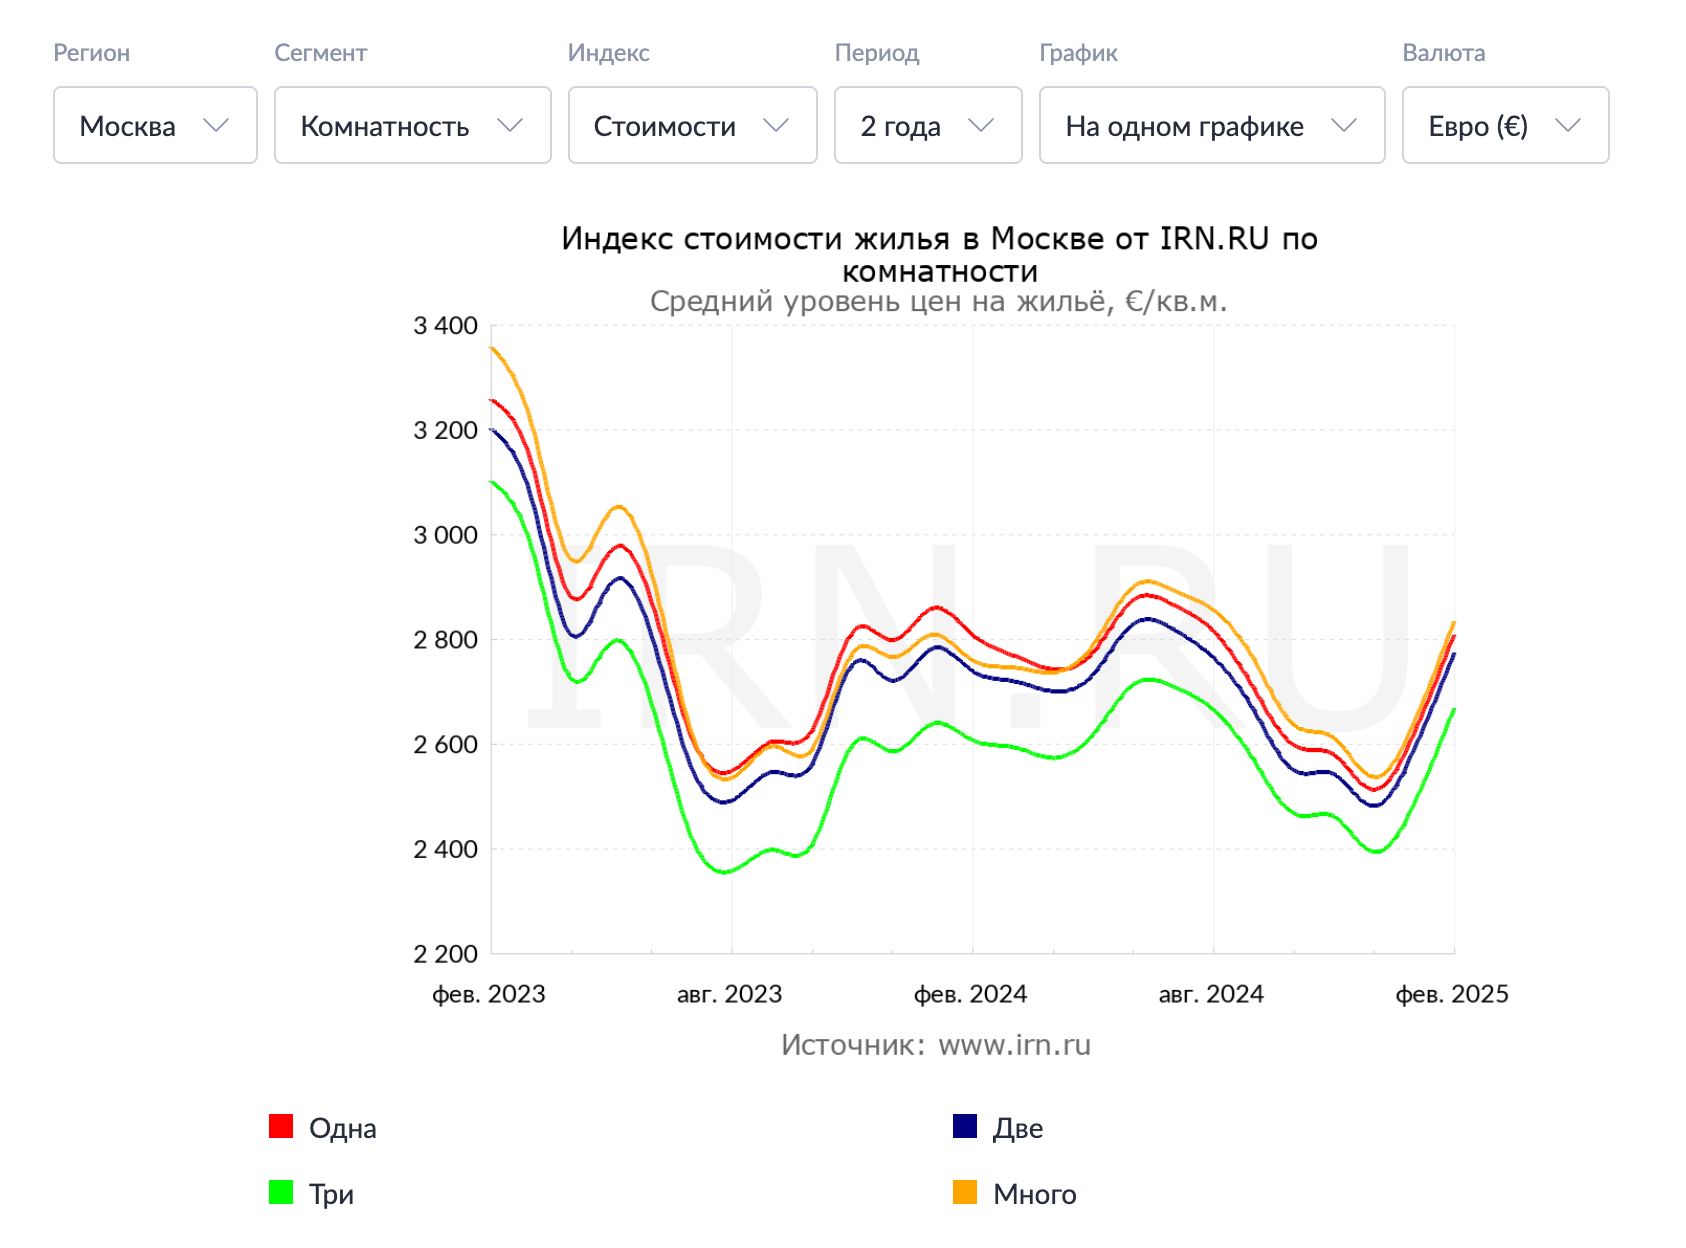Click the Регион filter label
The height and width of the screenshot is (1248, 1686).
coord(92,53)
